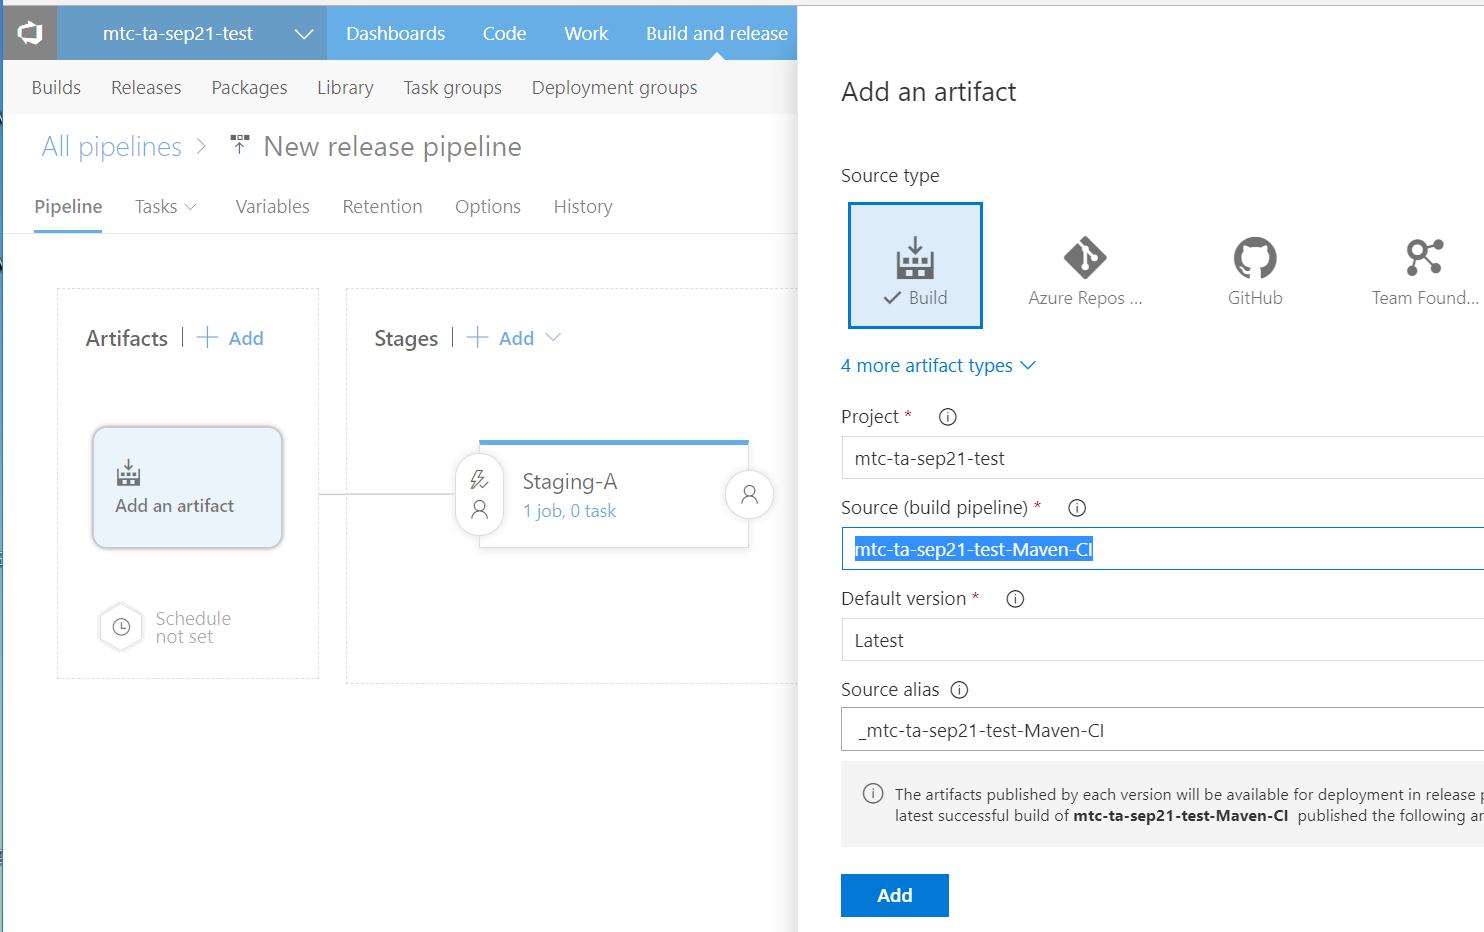
Task: Click plus icon next to Artifacts Add
Action: click(x=207, y=338)
